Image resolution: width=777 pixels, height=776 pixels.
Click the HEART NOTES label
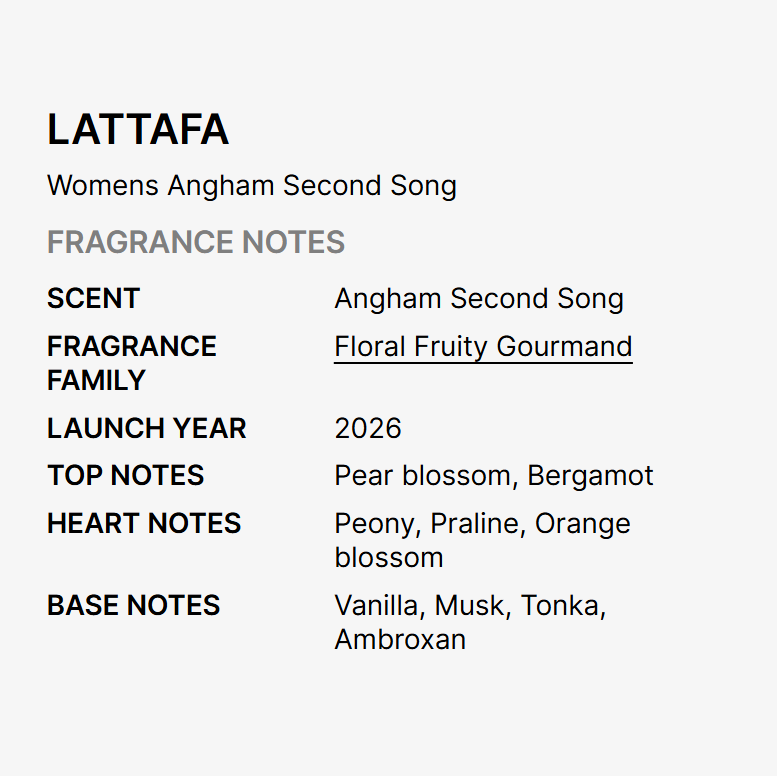pos(144,523)
